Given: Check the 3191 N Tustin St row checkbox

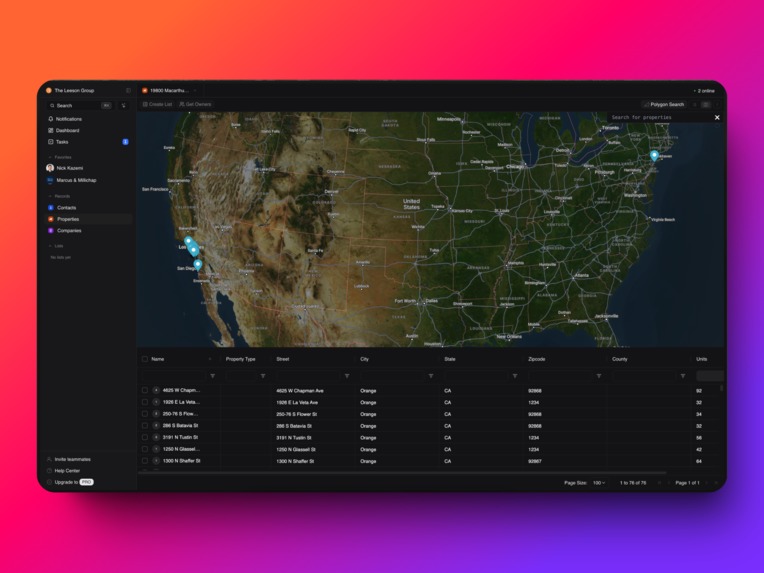Looking at the screenshot, I should pos(145,437).
